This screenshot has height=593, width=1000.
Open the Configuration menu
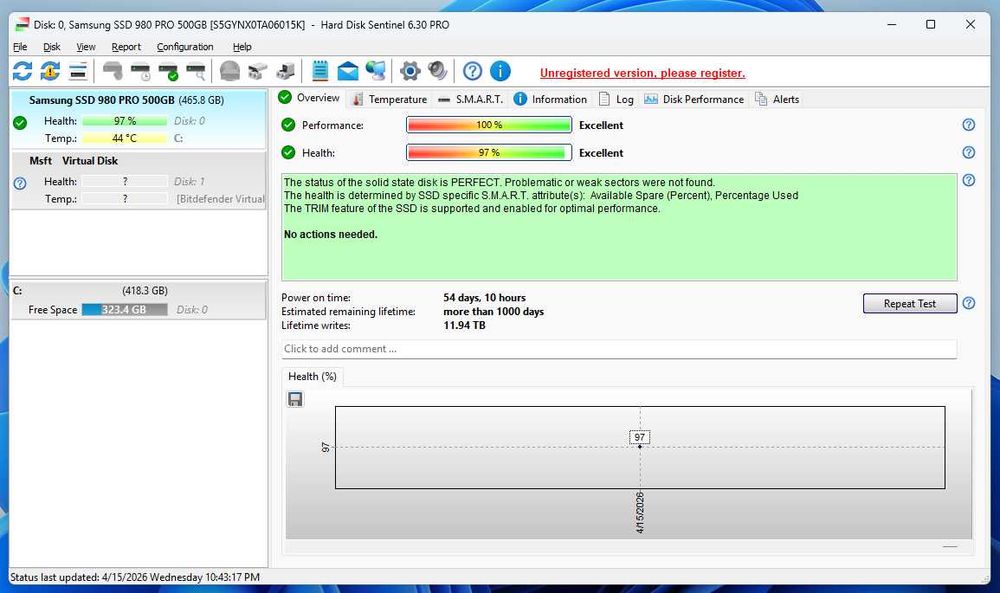(185, 47)
